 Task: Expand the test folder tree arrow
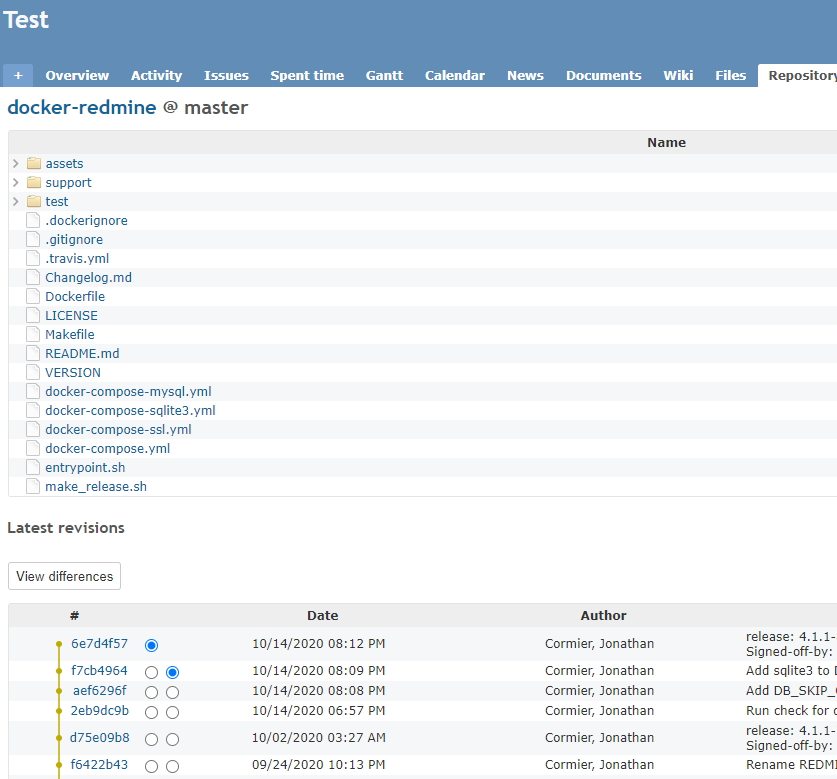15,201
